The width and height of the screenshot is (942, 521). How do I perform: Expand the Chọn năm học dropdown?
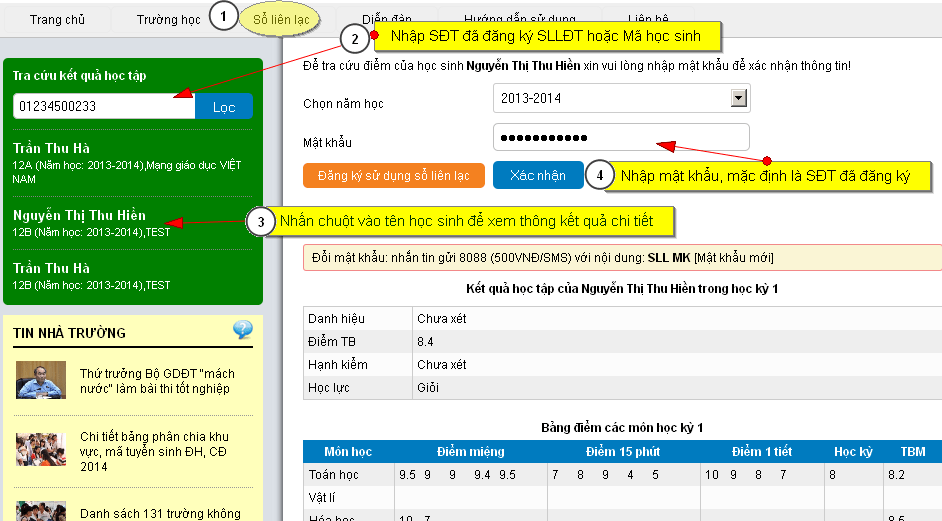pyautogui.click(x=739, y=98)
